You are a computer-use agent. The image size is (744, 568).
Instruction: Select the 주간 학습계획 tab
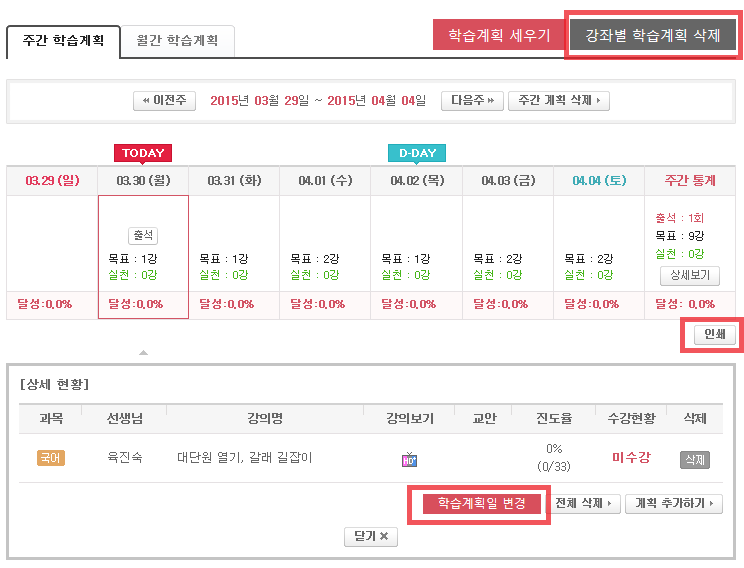click(62, 41)
